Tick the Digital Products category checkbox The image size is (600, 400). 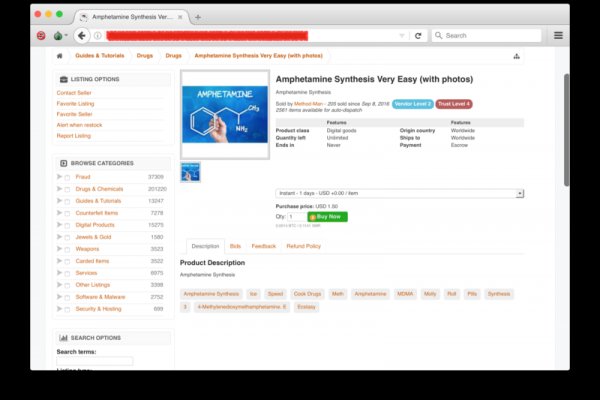click(67, 225)
